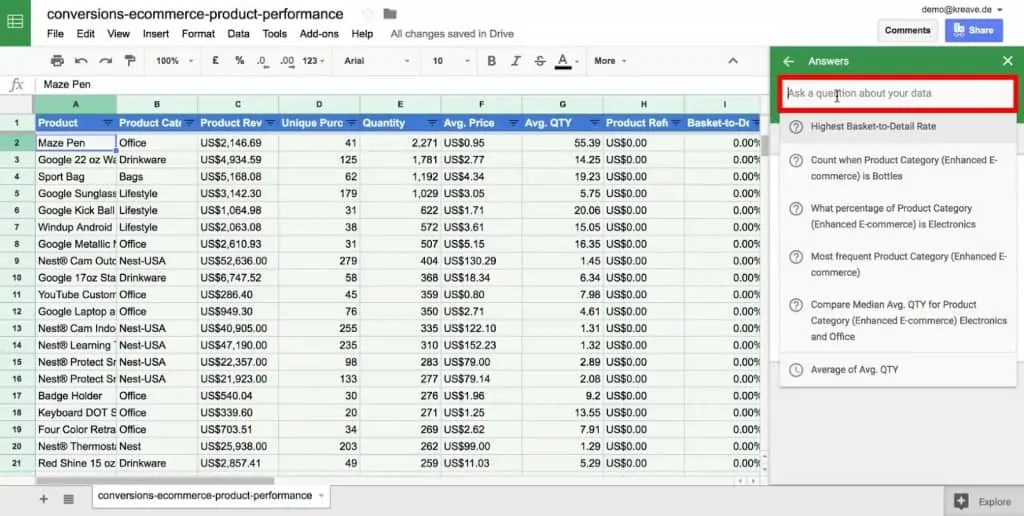Choose What percentage is Electronics suggestion
This screenshot has width=1024, height=516.
[898, 216]
